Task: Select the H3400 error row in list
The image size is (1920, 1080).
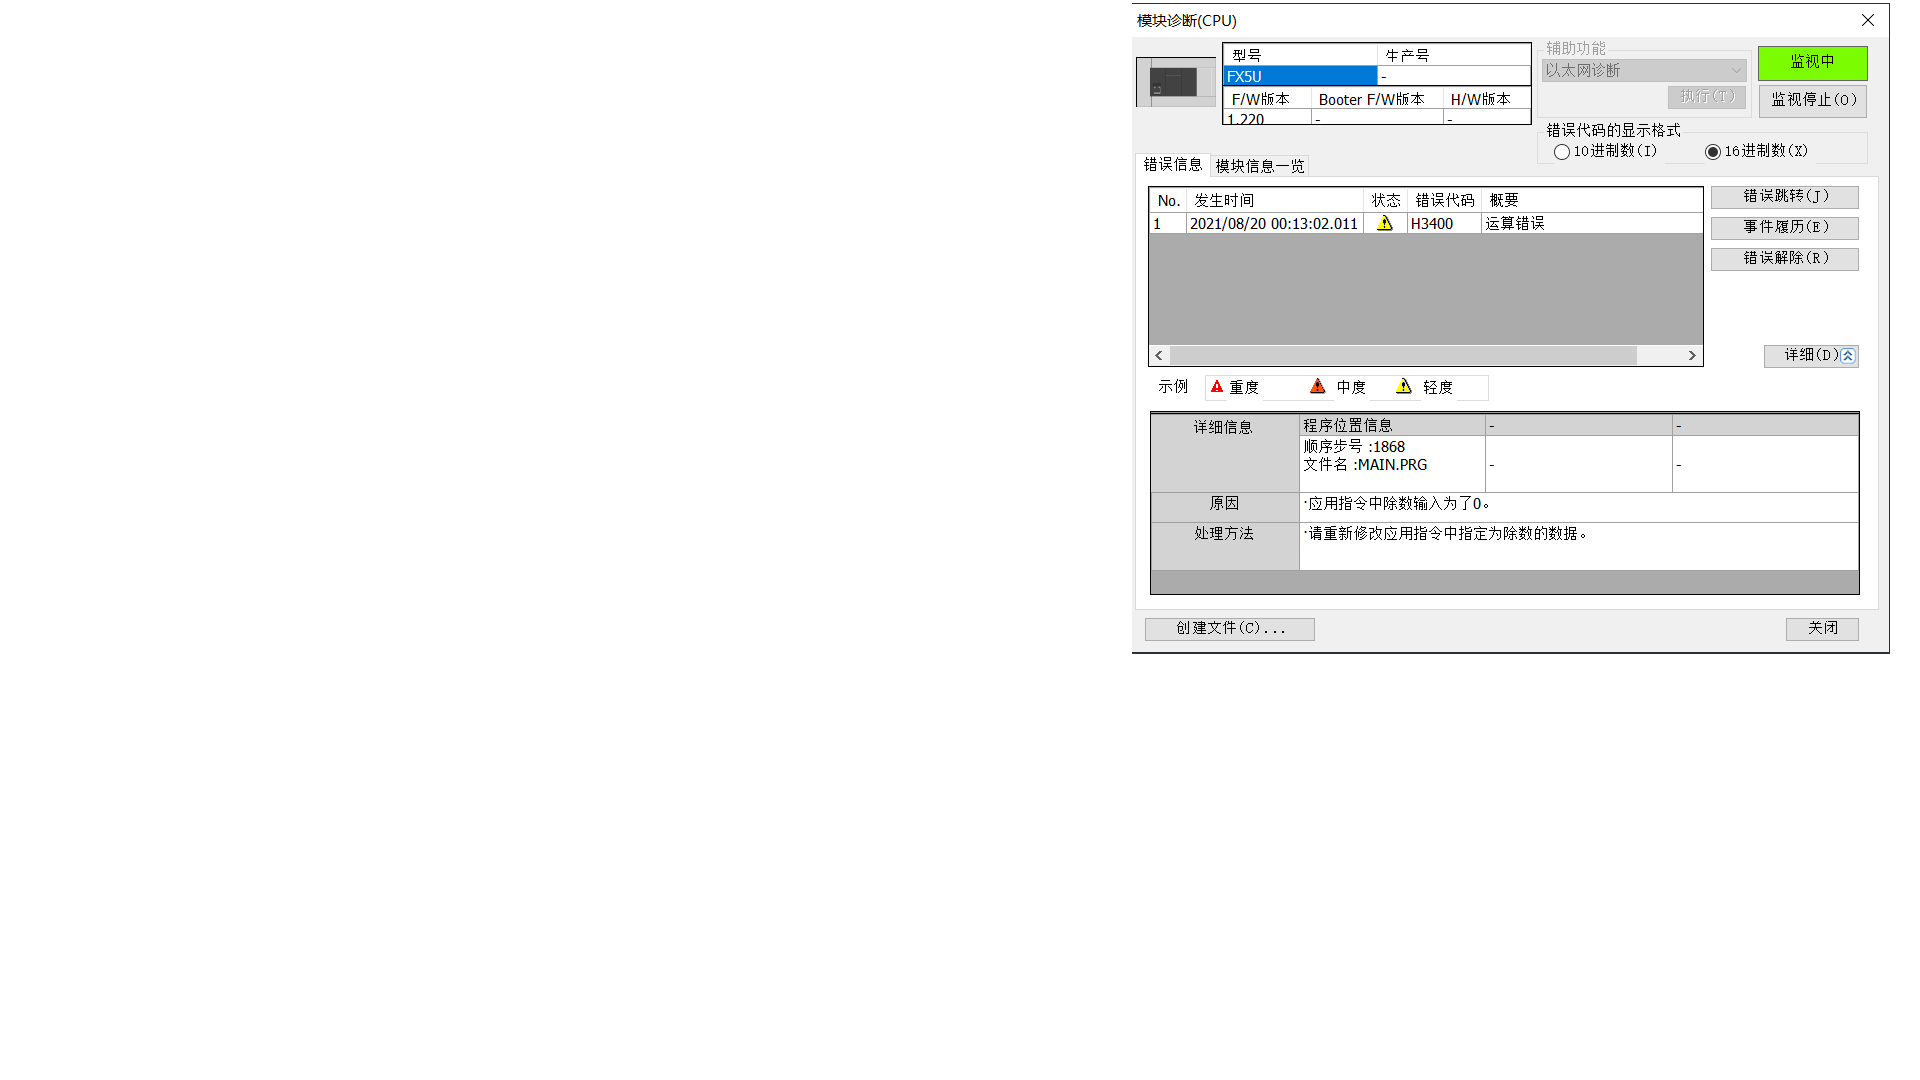Action: pos(1431,224)
